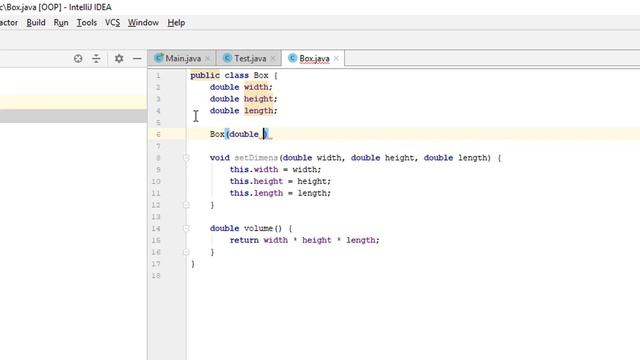Screen dimensions: 640x360
Task: Click 'double length' parameter in setDimens
Action: tap(456, 158)
